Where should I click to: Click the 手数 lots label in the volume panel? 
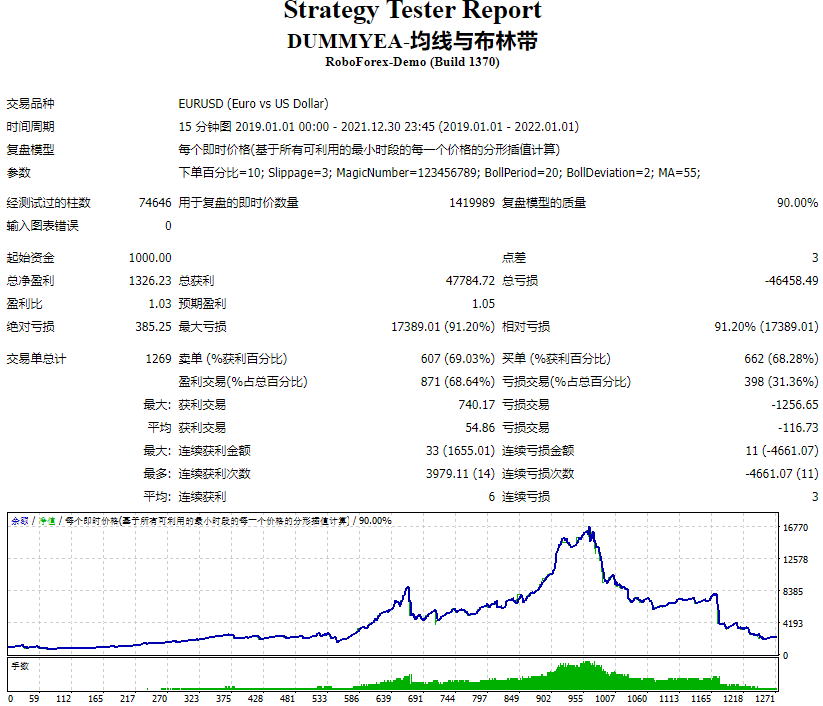[20, 667]
